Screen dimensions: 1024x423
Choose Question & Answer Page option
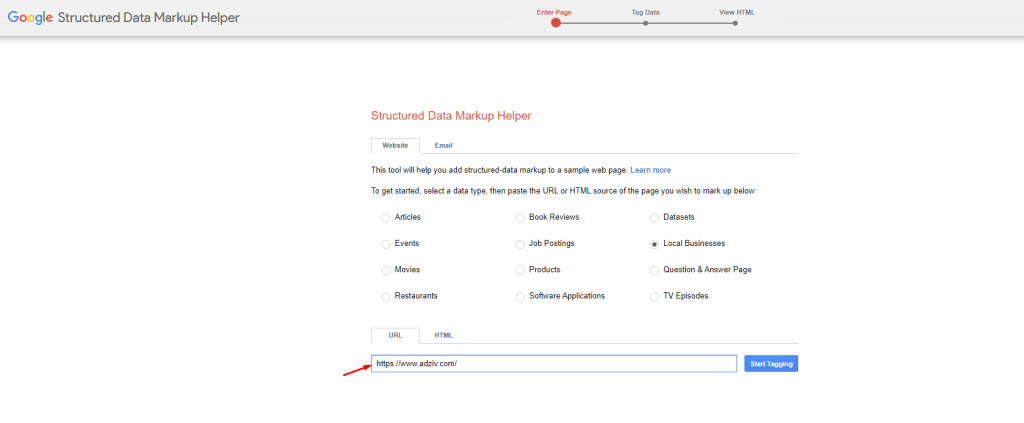(654, 270)
